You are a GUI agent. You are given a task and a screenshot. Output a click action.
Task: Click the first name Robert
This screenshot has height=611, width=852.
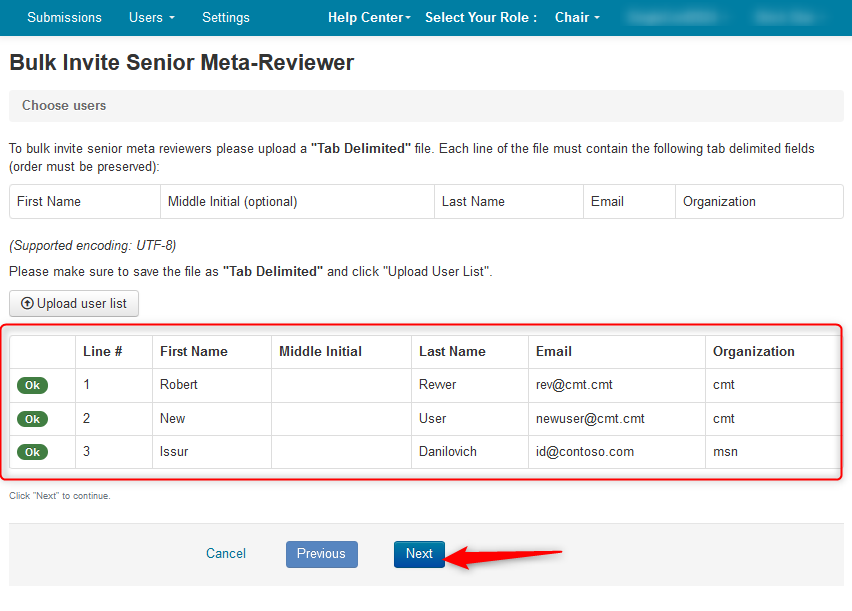point(179,385)
